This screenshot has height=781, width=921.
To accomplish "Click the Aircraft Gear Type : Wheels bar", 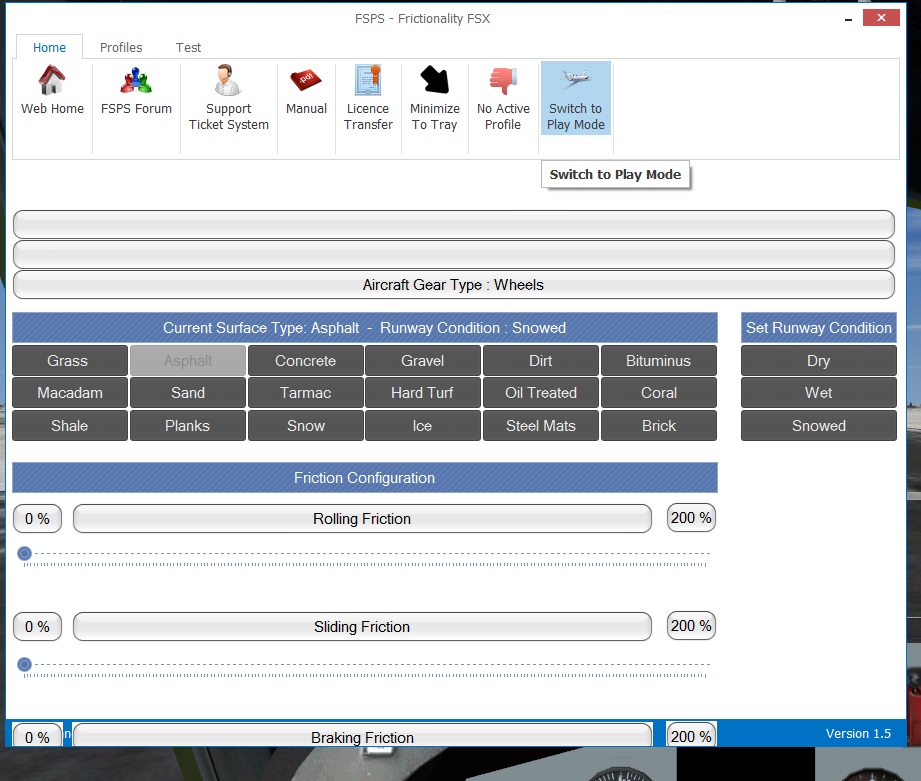I will [453, 285].
